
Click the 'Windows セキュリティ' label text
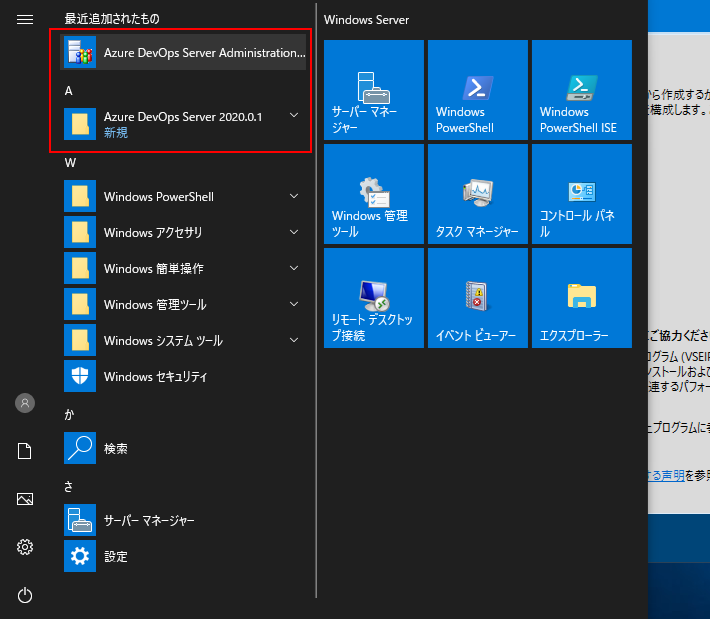coord(156,377)
